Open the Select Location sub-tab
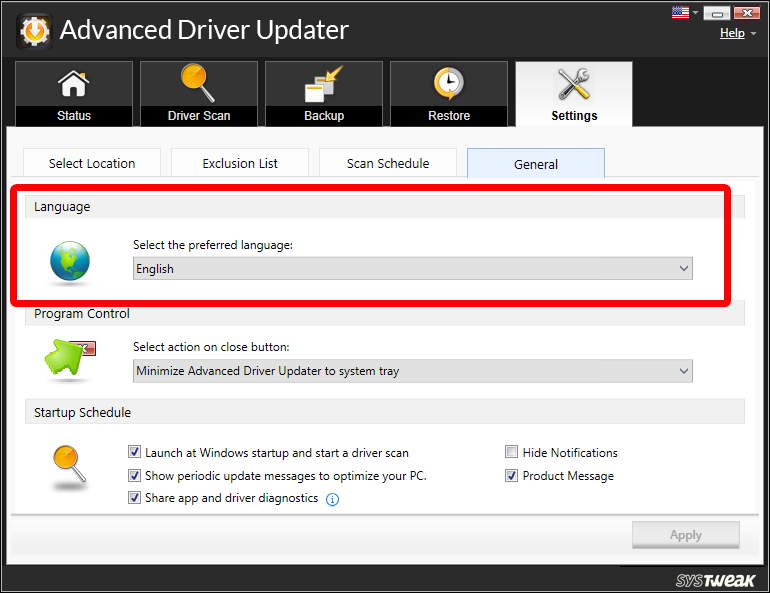The height and width of the screenshot is (593, 770). [92, 163]
